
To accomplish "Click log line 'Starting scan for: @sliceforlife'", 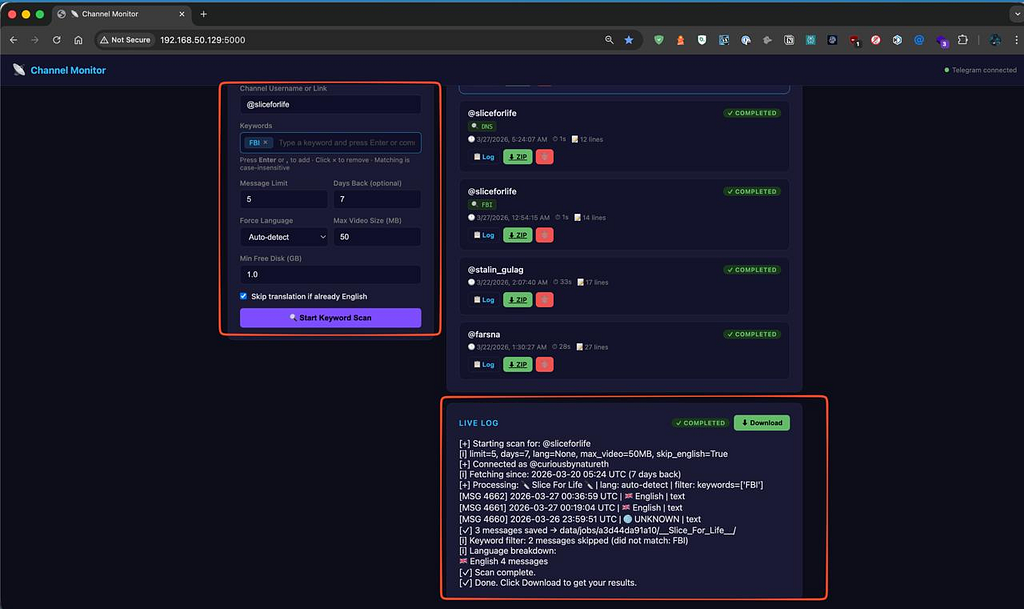I will pos(525,443).
